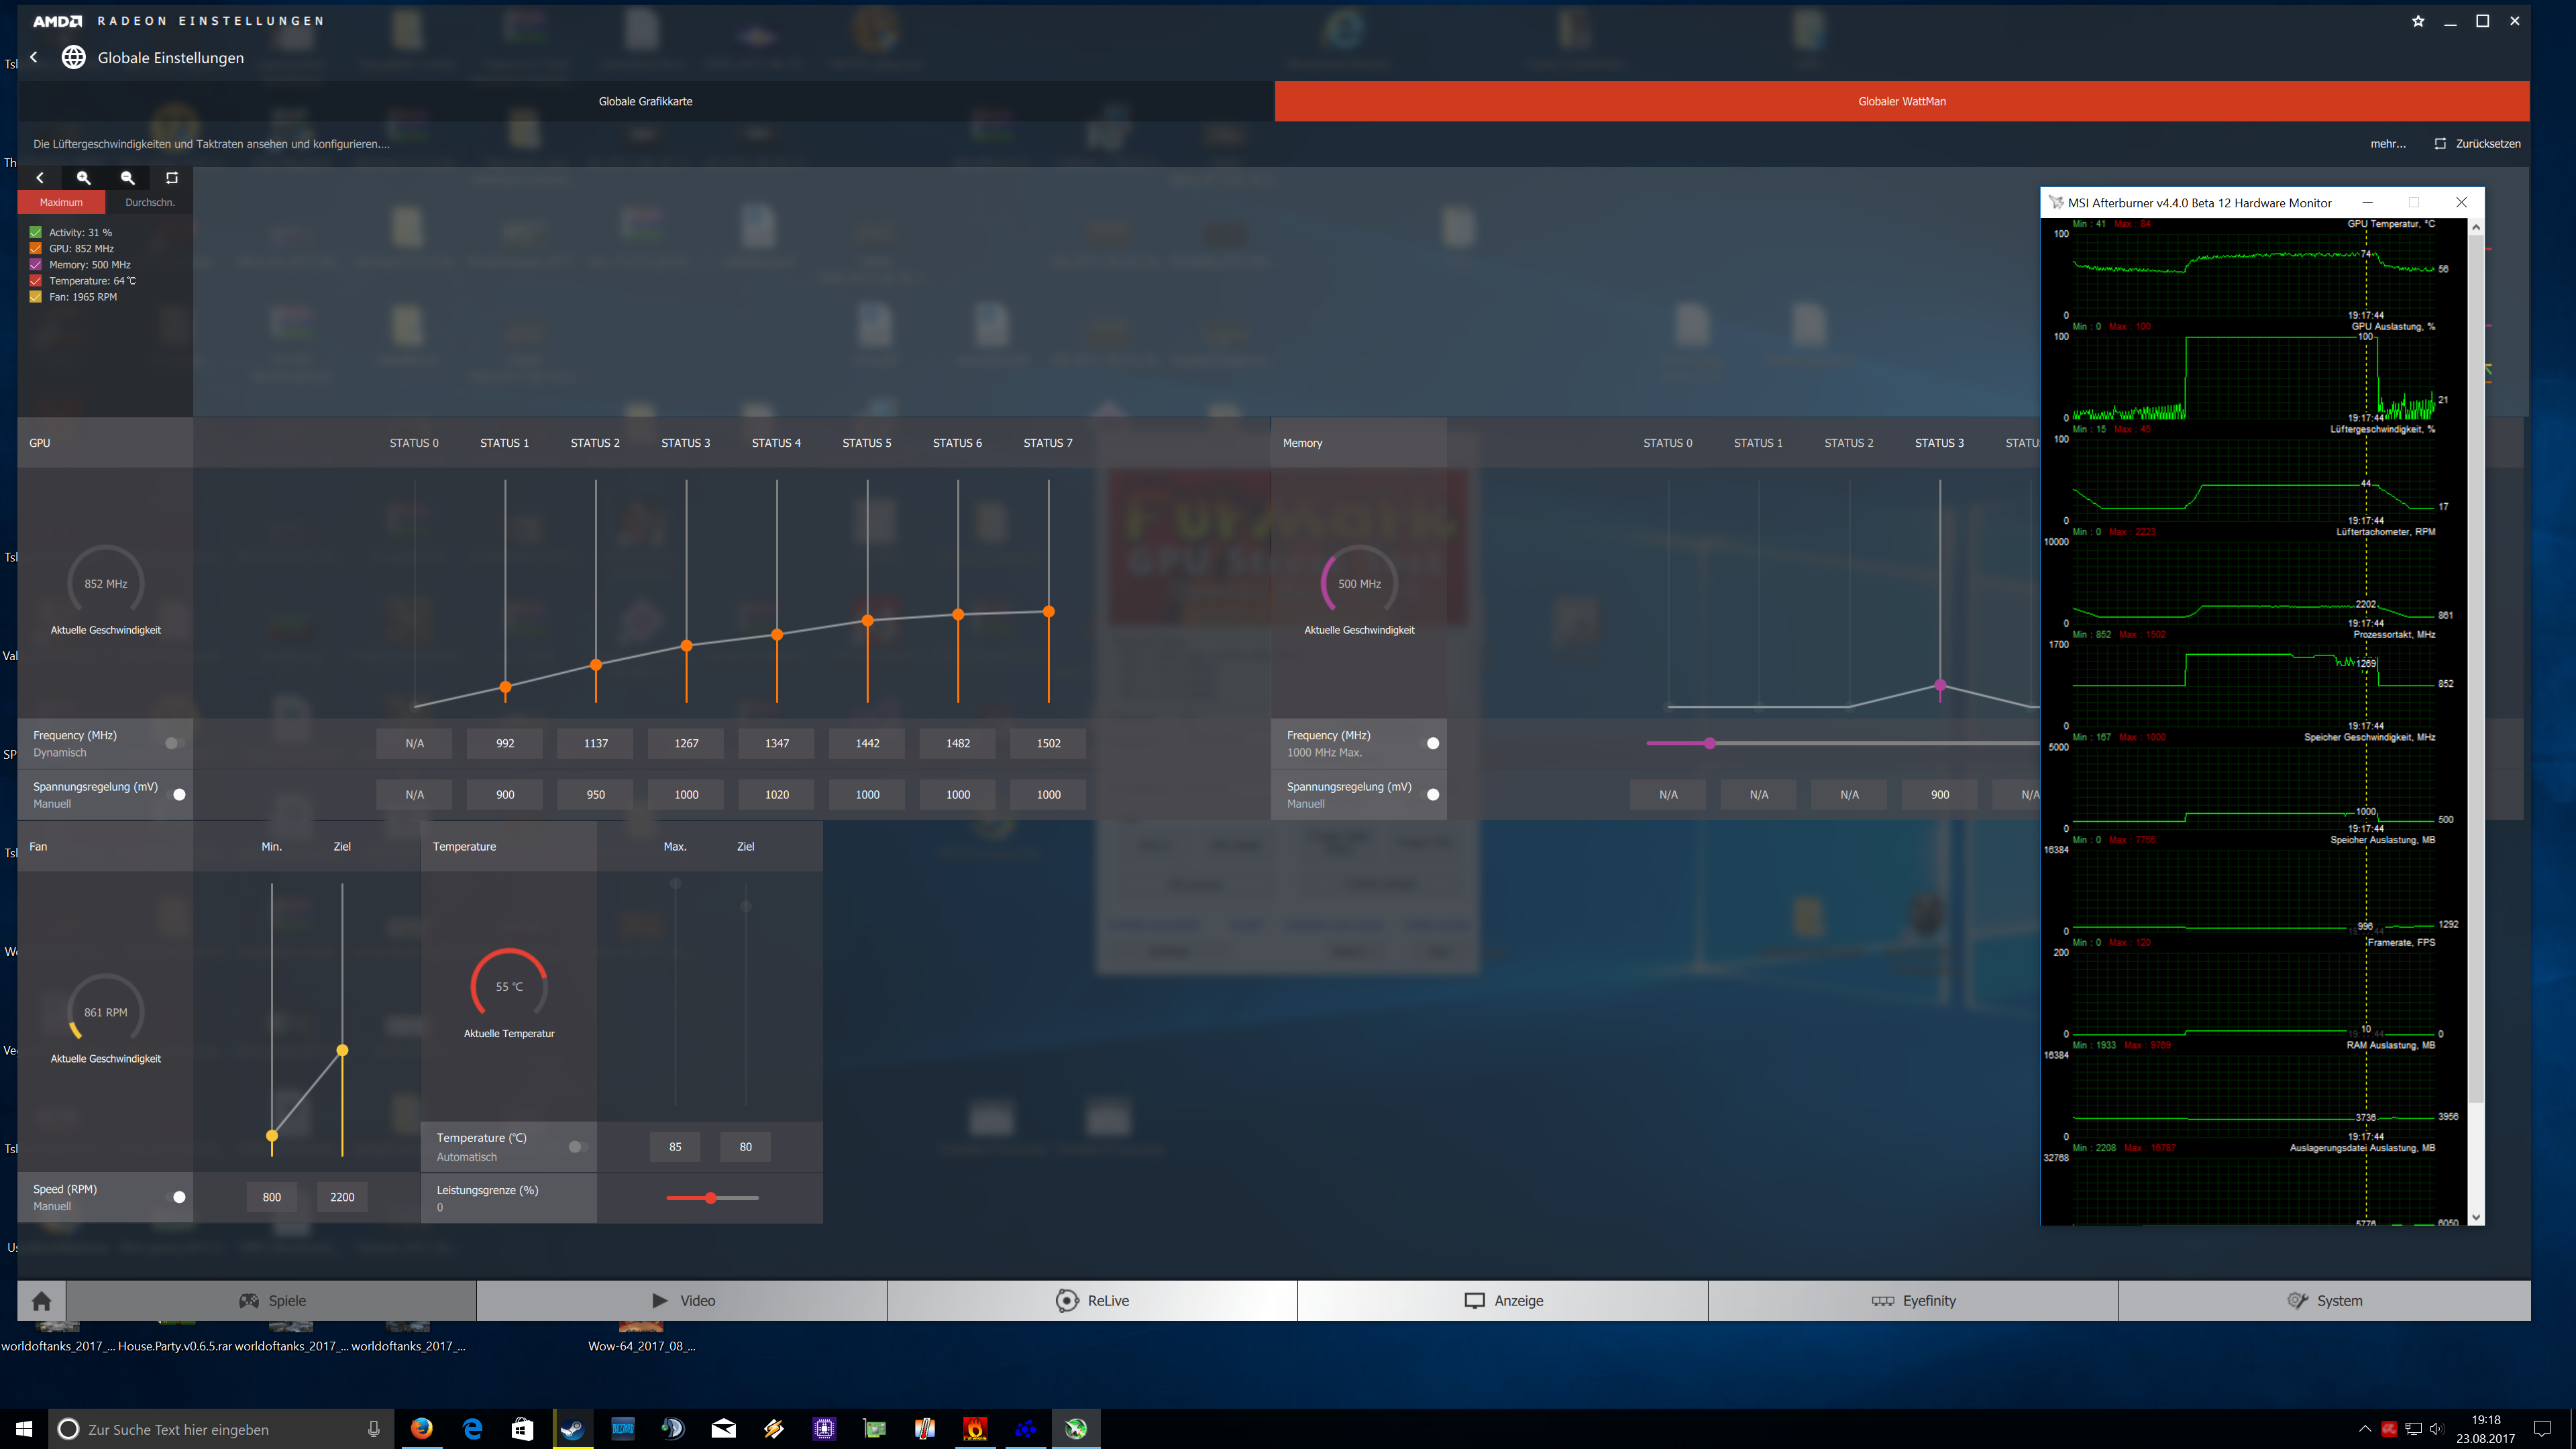Open Firefox from the taskbar
2576x1449 pixels.
pos(422,1428)
